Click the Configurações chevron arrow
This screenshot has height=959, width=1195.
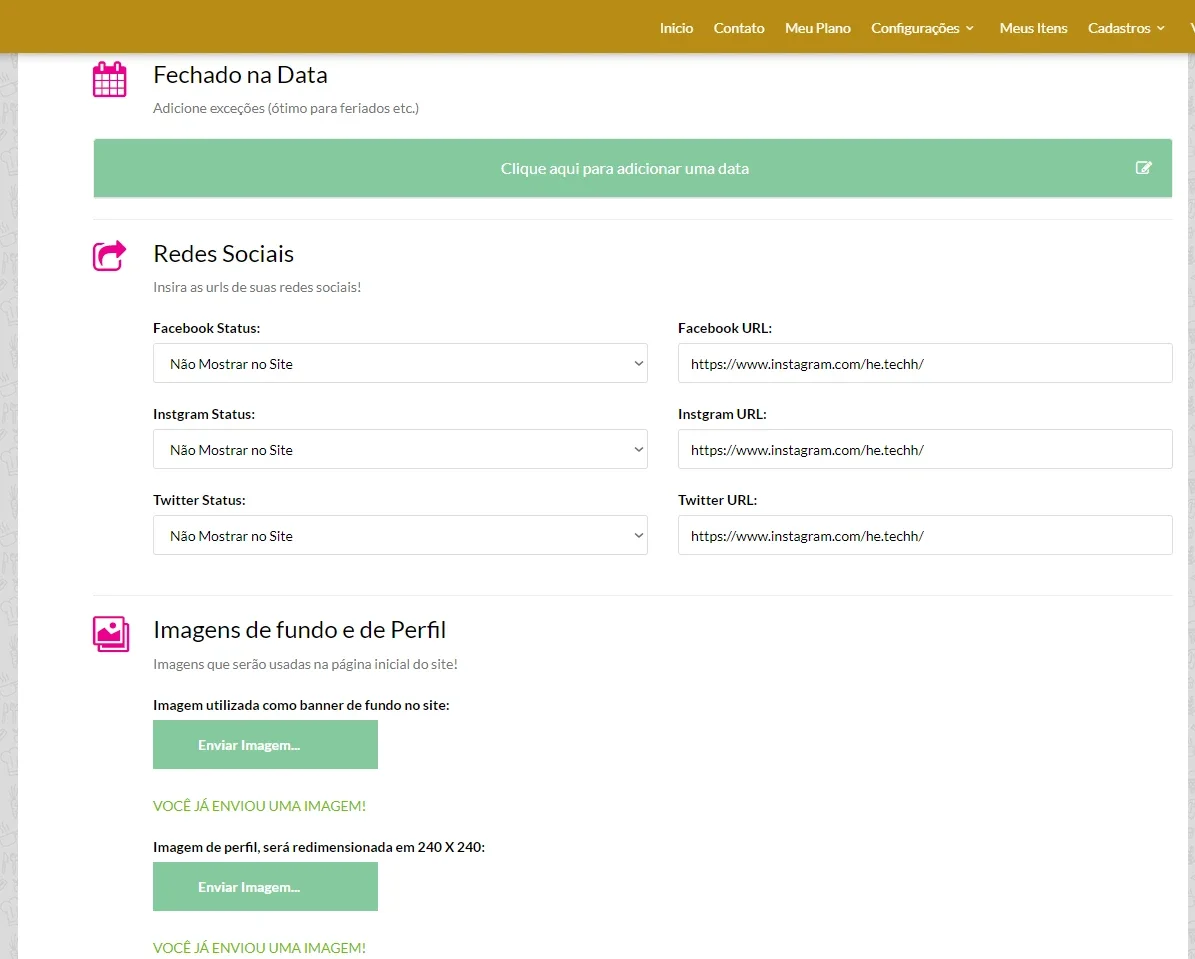[969, 28]
